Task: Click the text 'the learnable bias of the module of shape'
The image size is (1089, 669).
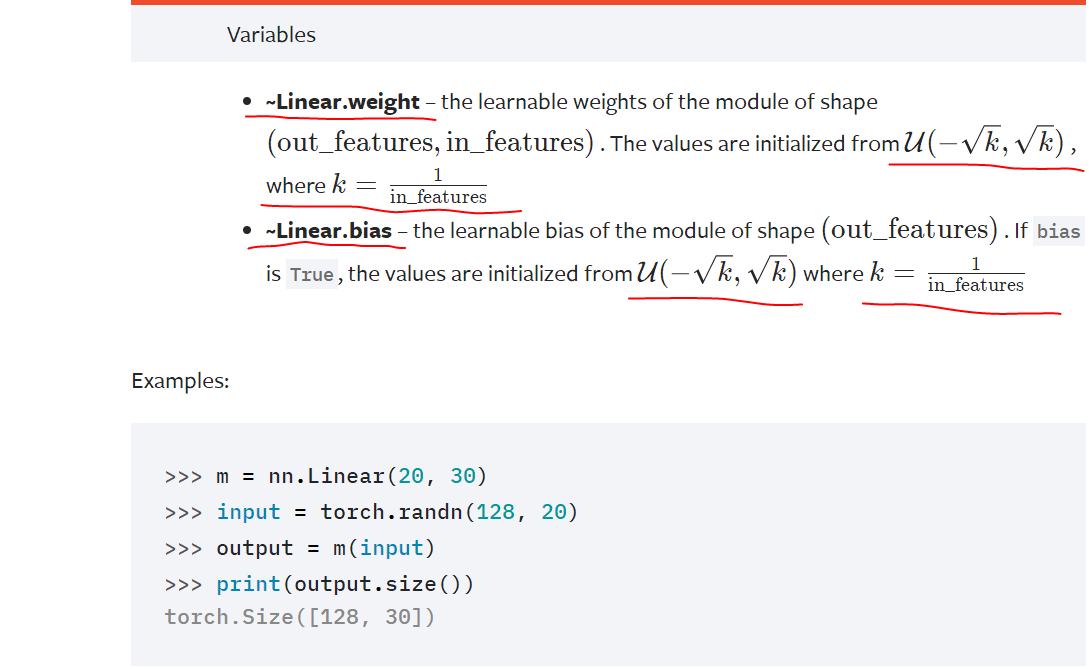Action: 614,231
